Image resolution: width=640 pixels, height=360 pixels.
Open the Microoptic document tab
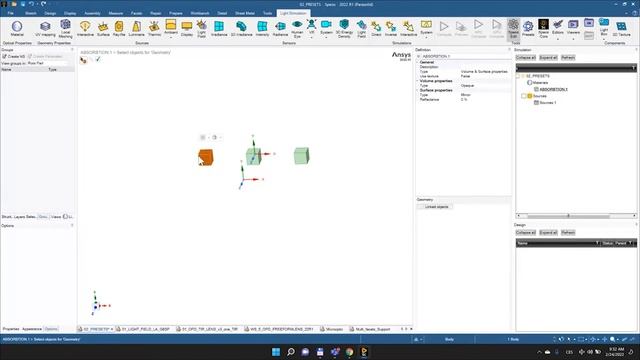click(331, 329)
